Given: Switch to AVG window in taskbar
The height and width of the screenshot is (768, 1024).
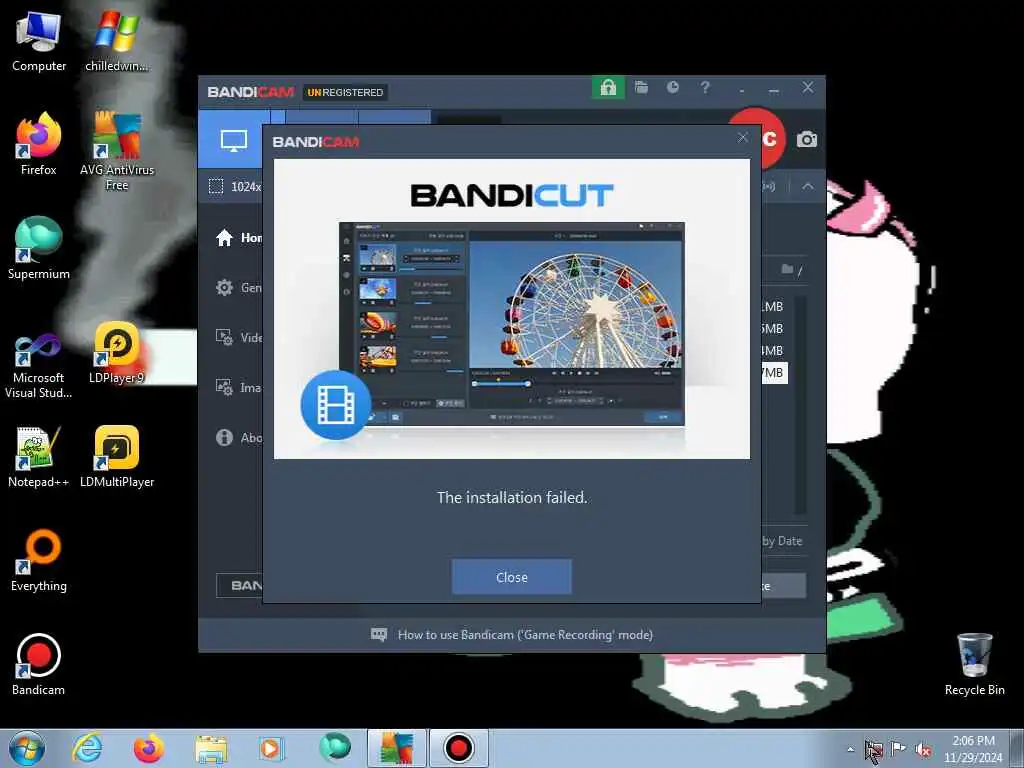Looking at the screenshot, I should tap(396, 748).
